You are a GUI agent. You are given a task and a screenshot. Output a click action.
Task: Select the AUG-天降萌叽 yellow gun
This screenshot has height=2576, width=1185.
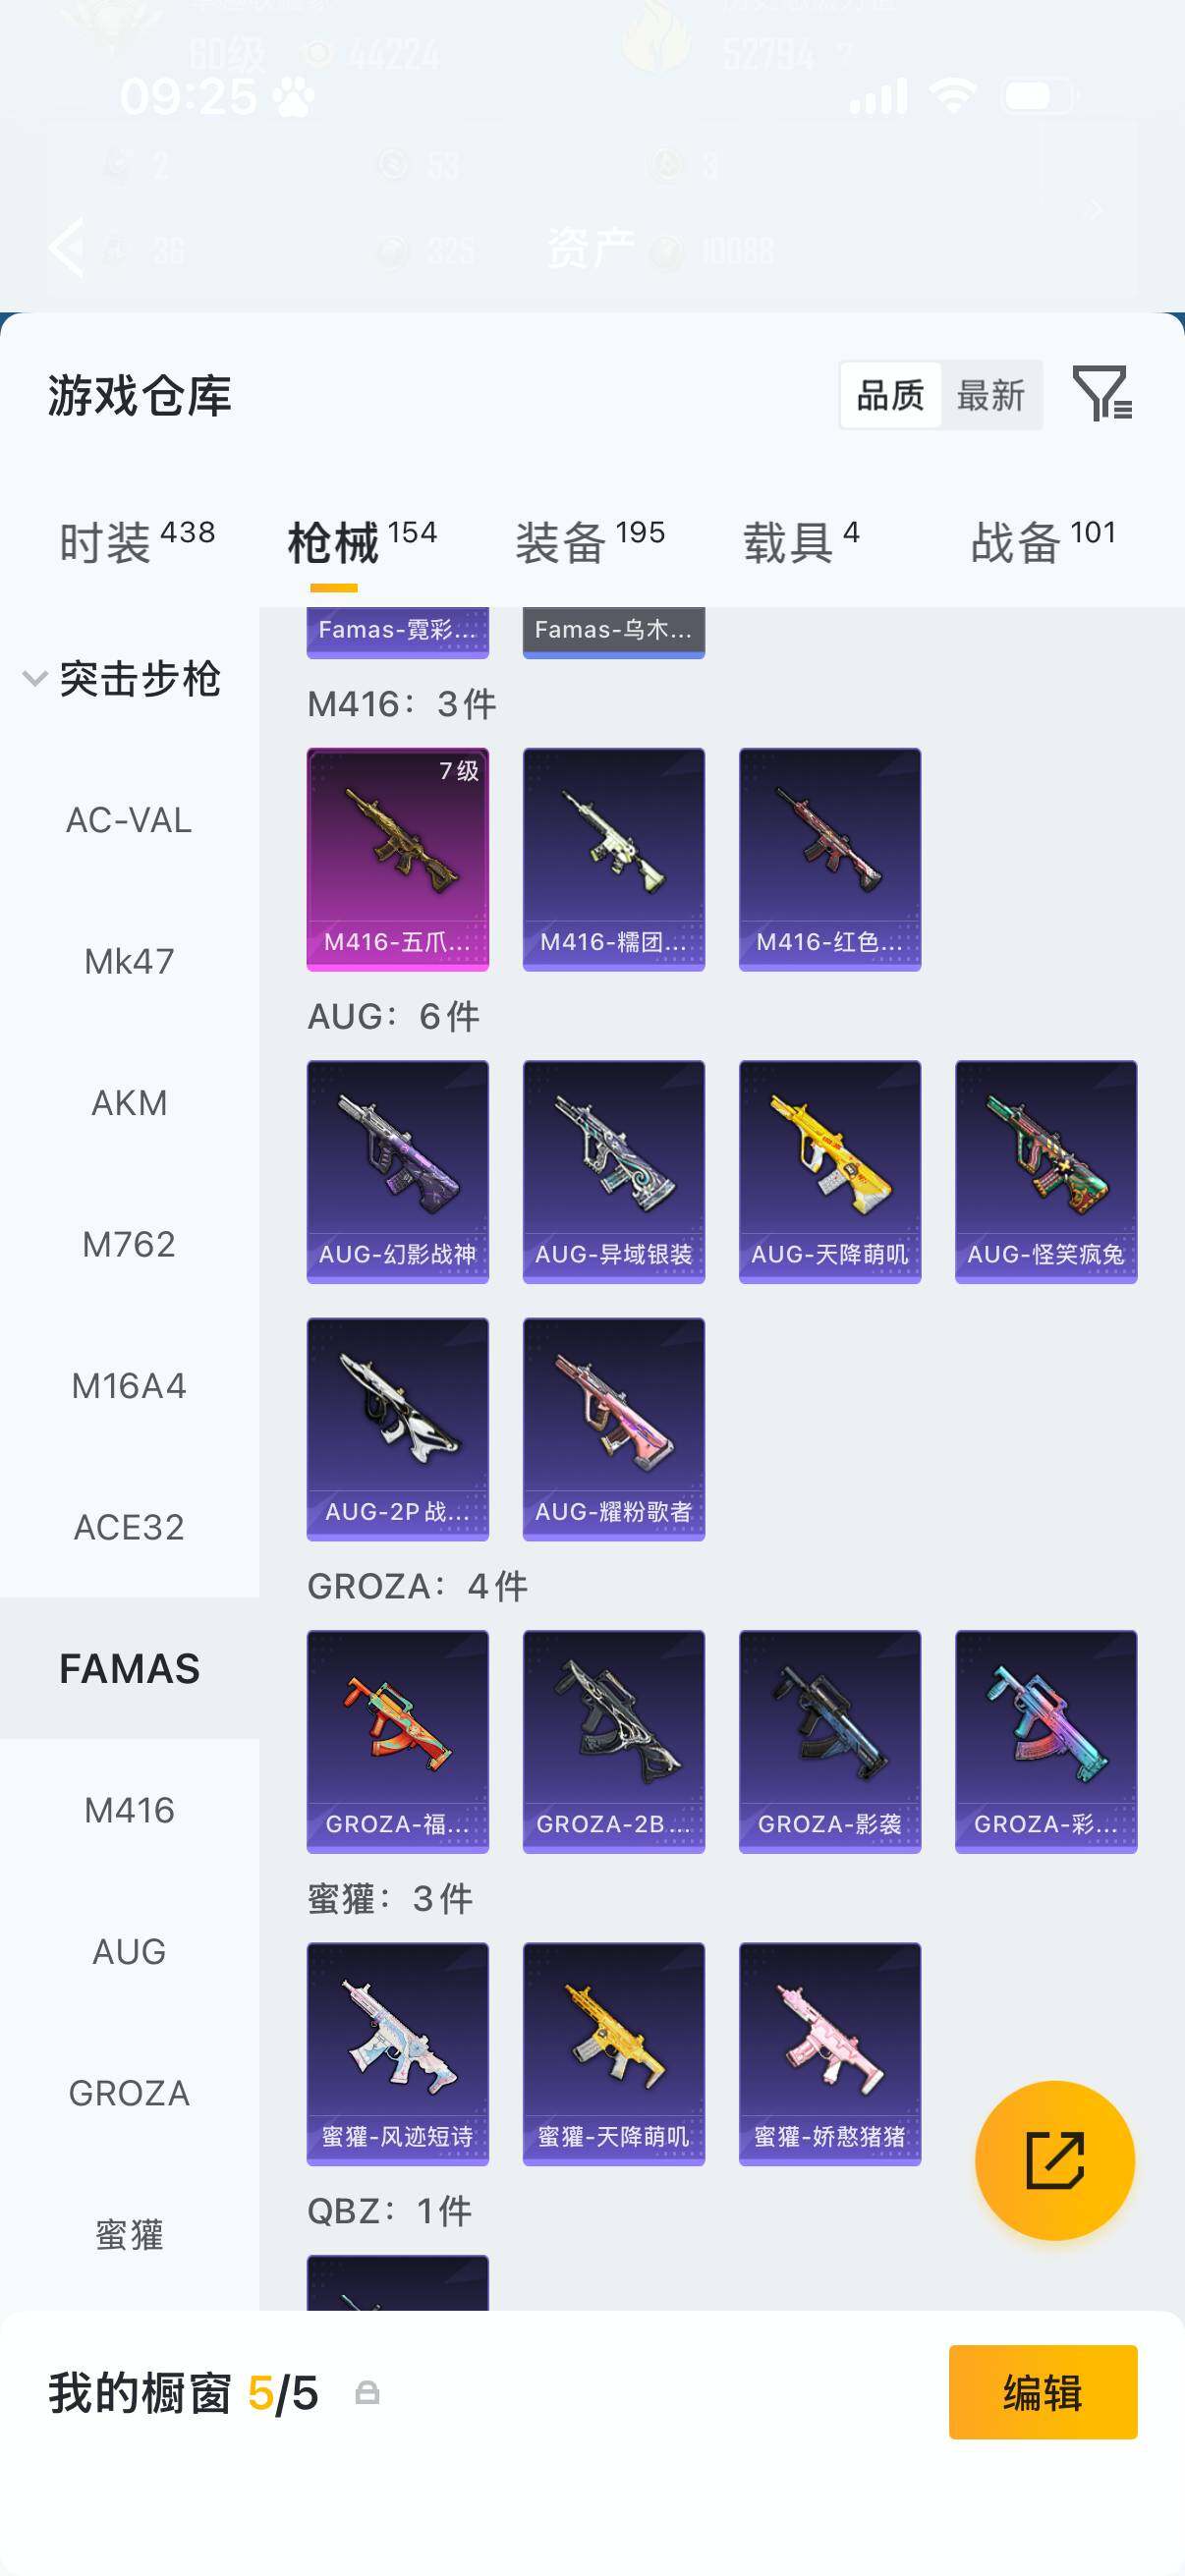click(x=829, y=1171)
